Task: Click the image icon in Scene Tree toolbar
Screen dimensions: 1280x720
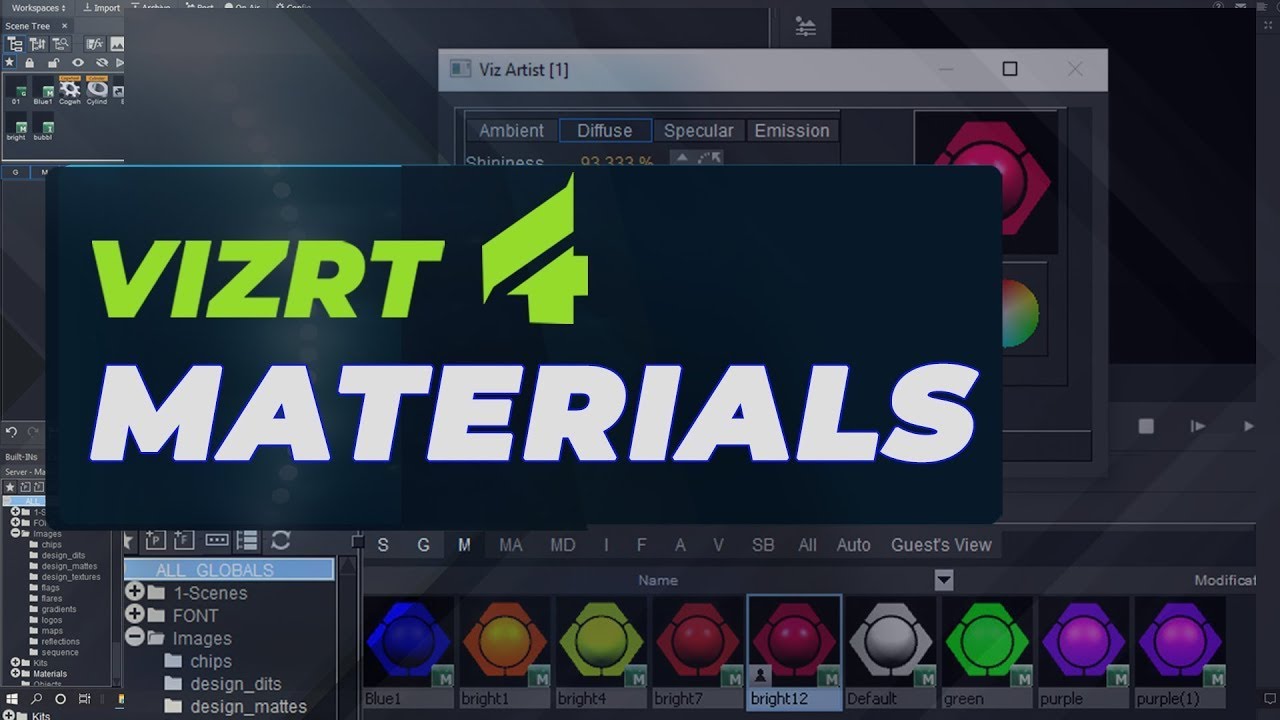Action: tap(117, 44)
